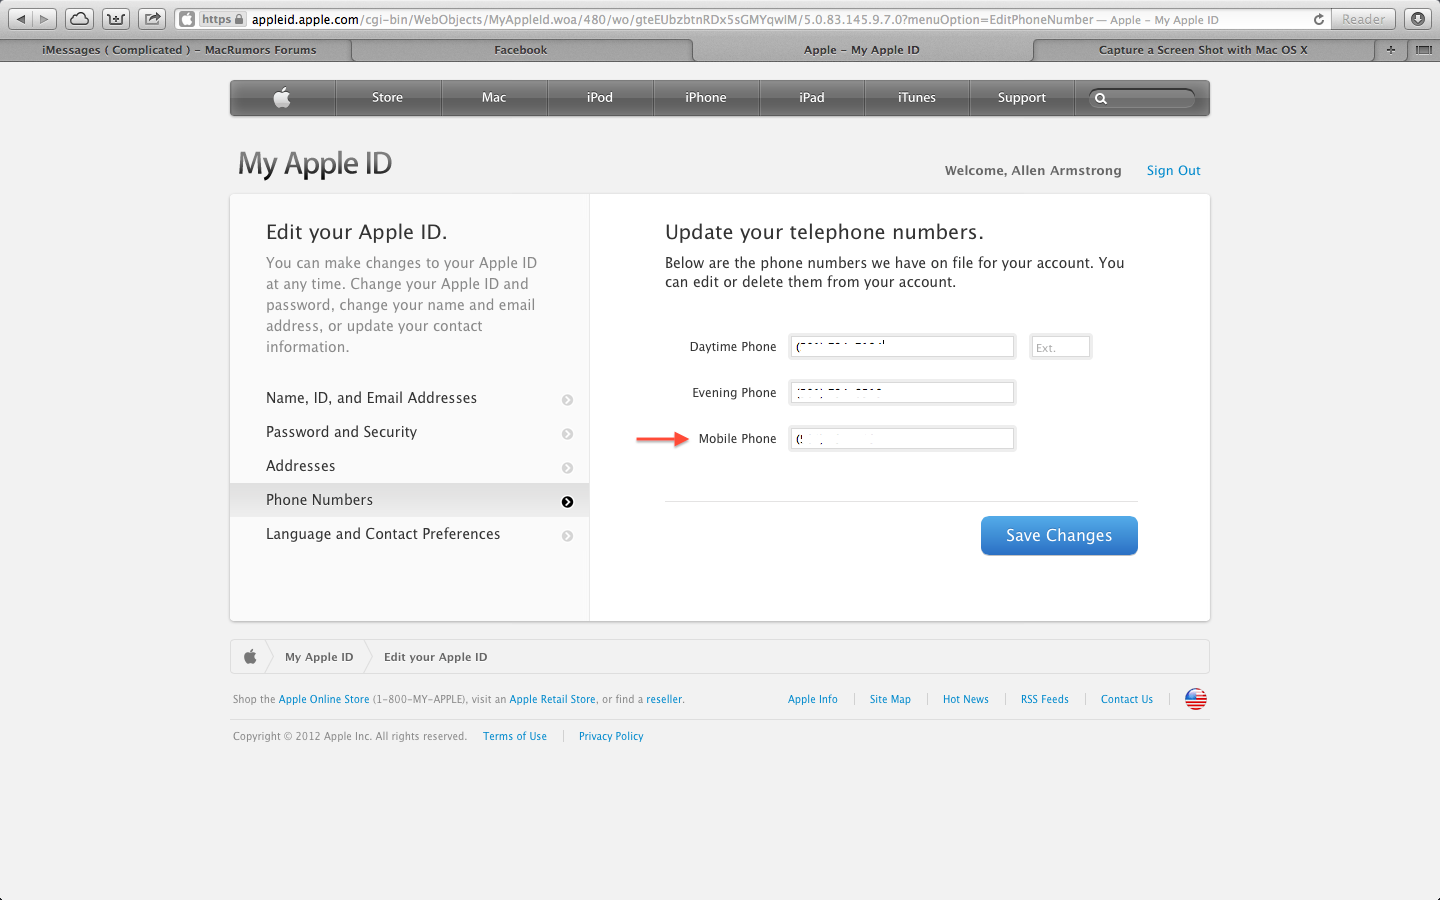Viewport: 1440px width, 900px height.
Task: Open Hot News footer link
Action: [x=966, y=699]
